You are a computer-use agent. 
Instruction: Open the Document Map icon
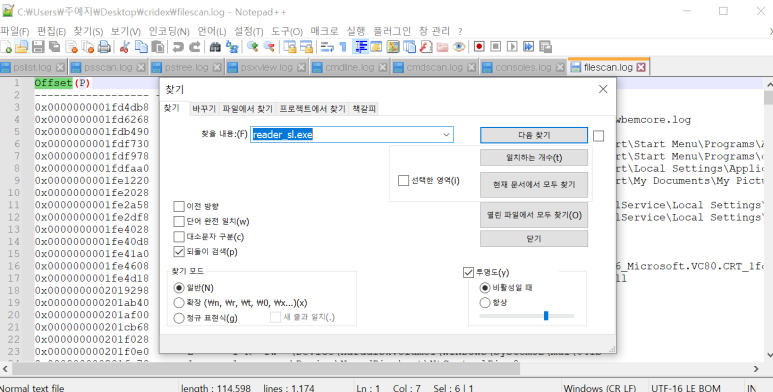click(393, 47)
